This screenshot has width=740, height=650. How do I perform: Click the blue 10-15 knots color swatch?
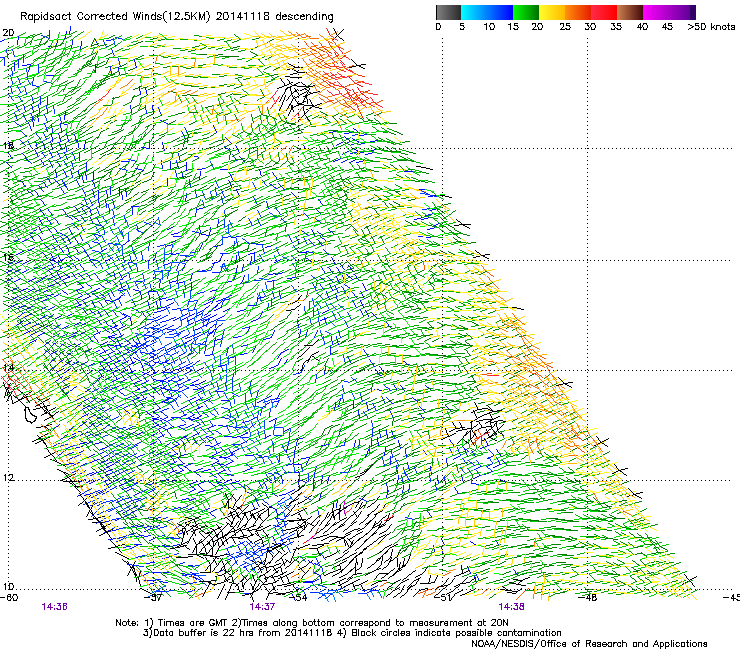500,12
